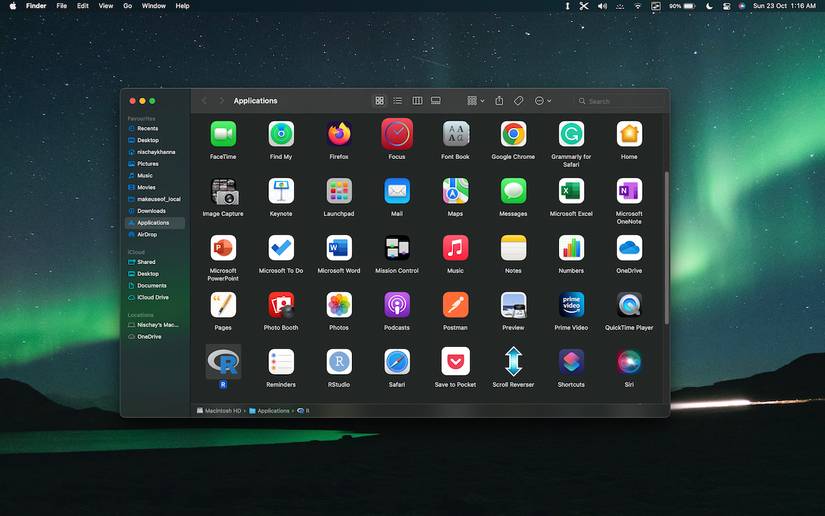Open the FaceTime app icon
The width and height of the screenshot is (825, 516).
click(223, 134)
